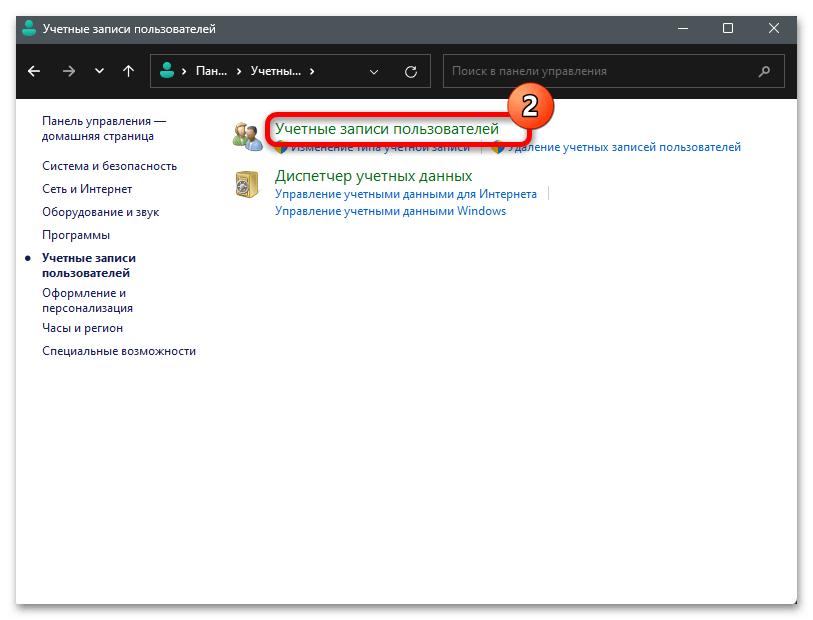Click the Панель управления breadcrumb segment
The width and height of the screenshot is (813, 620).
click(x=211, y=71)
